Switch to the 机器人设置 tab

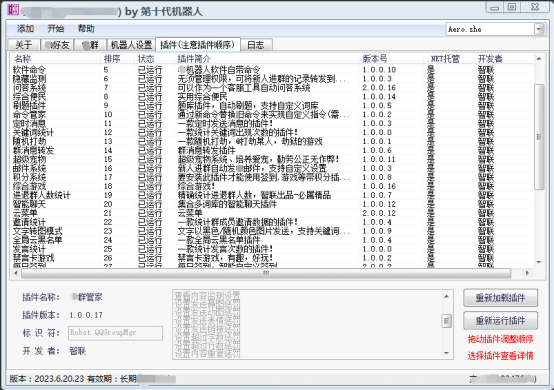click(131, 45)
